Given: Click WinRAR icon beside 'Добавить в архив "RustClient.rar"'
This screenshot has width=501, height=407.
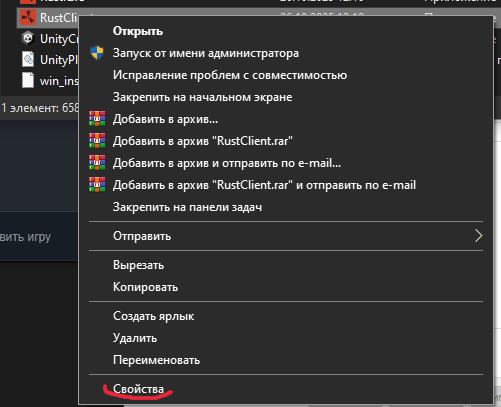Looking at the screenshot, I should [97, 140].
